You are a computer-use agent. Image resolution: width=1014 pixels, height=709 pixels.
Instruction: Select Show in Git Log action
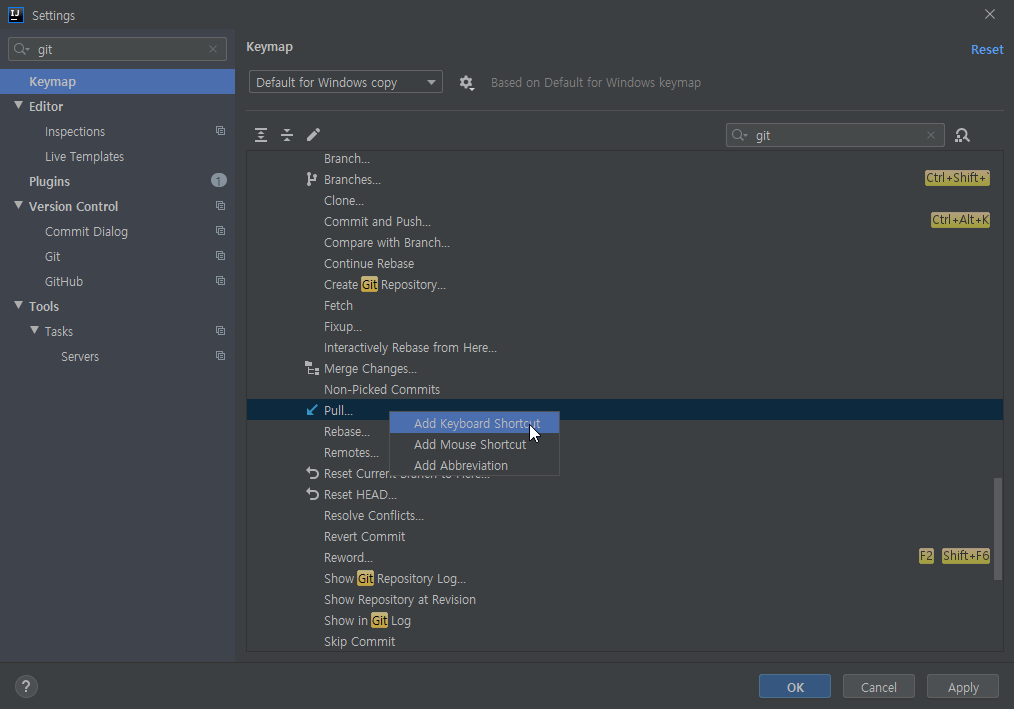625,620
